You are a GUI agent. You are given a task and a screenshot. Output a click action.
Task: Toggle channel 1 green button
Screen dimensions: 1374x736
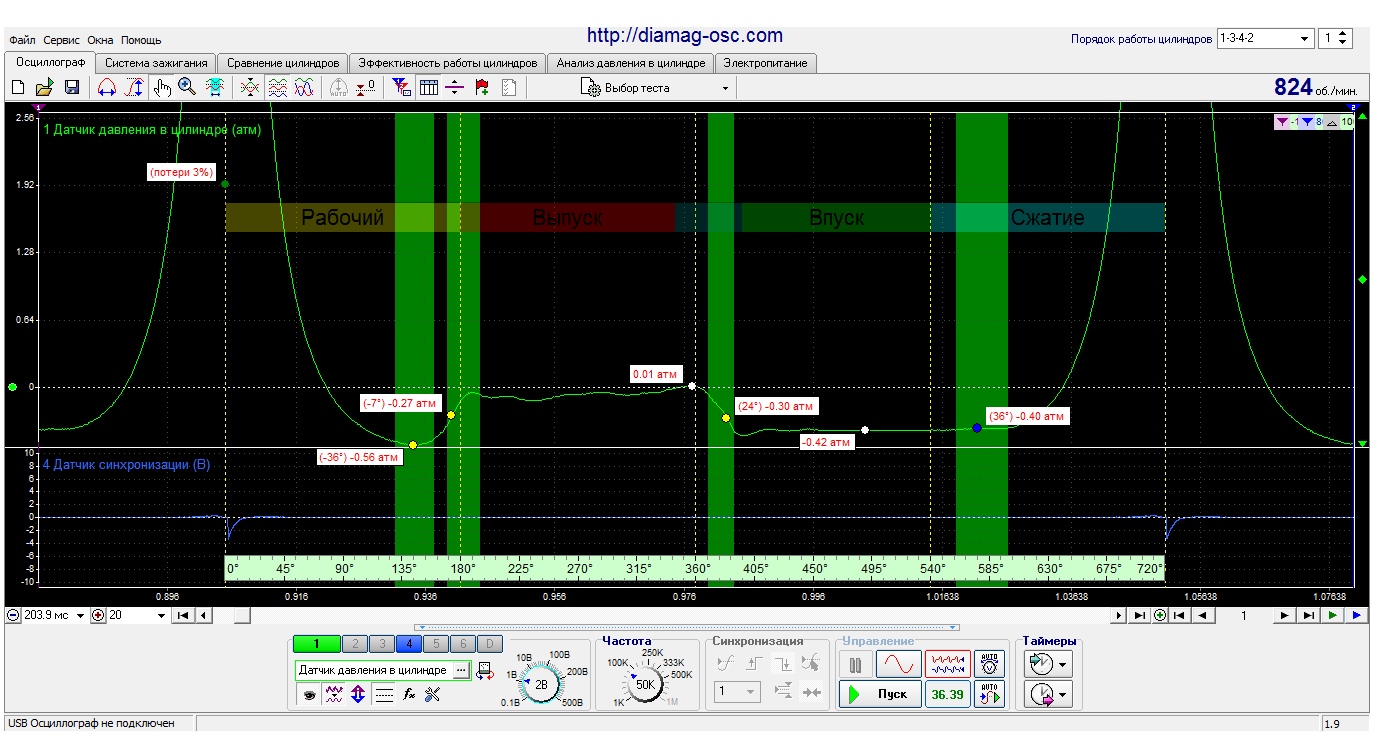[316, 644]
